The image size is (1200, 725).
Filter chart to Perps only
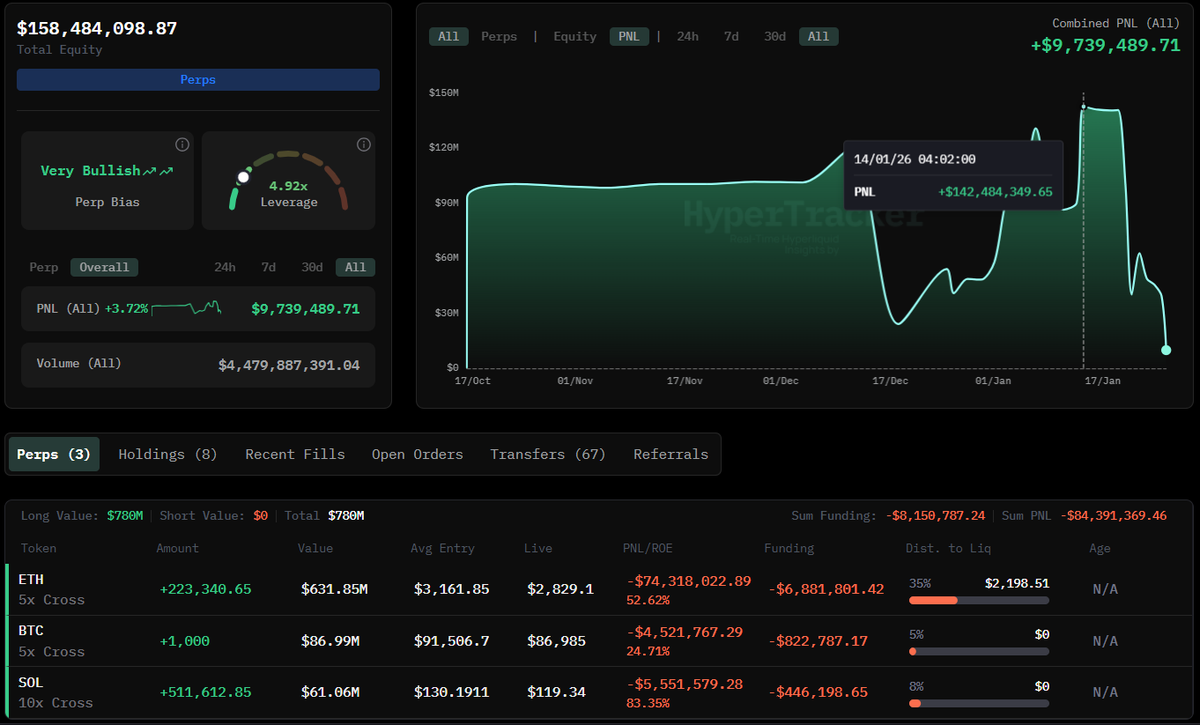(499, 36)
